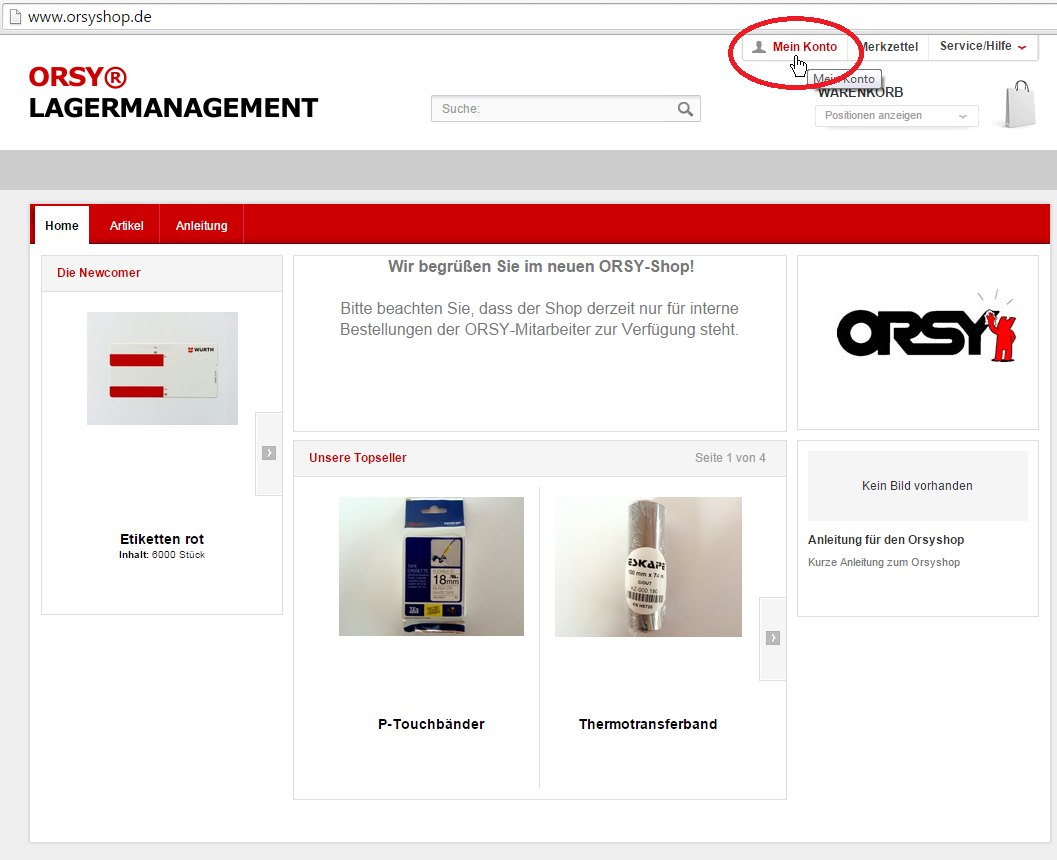Open the Mein Konto account link

(x=804, y=47)
